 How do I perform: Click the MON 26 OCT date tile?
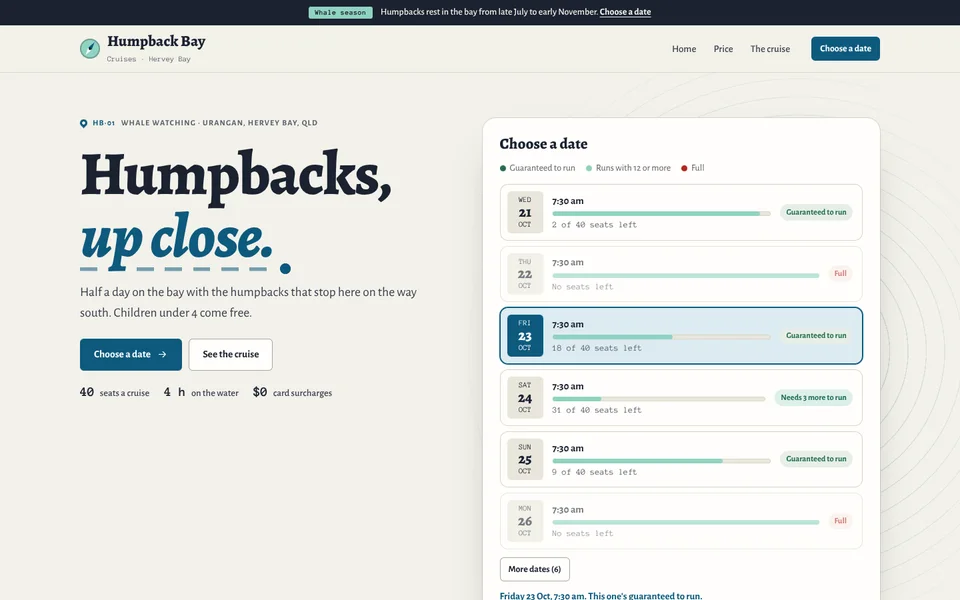[x=525, y=521]
